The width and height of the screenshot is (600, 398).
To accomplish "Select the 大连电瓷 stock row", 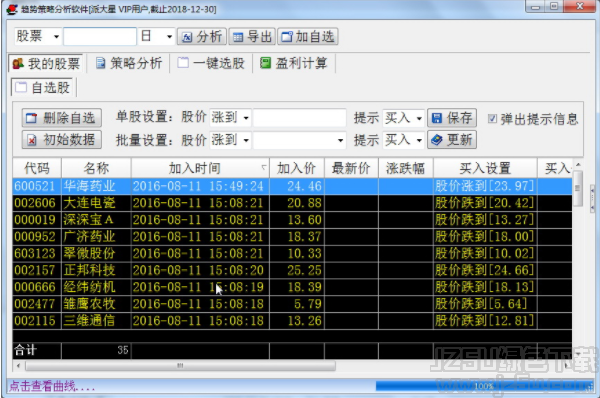I will [292, 203].
